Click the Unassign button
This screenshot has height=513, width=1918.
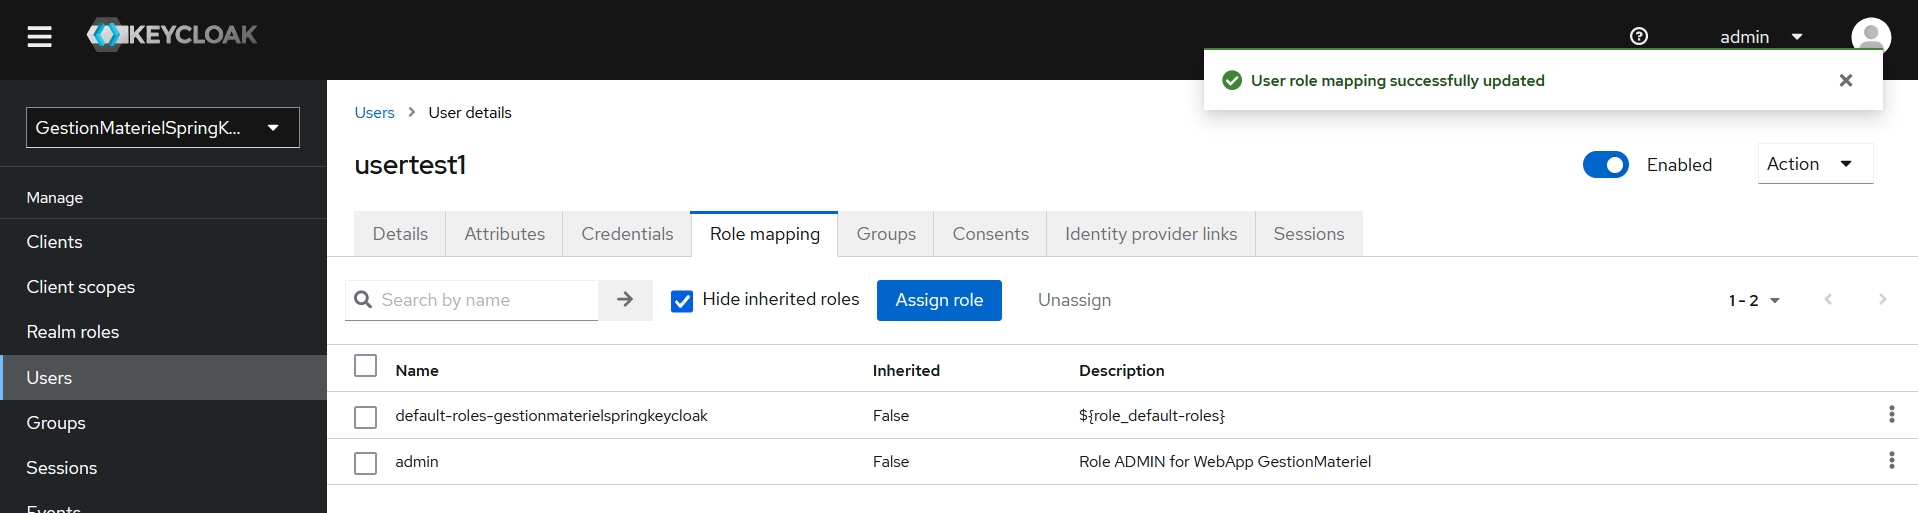(1074, 300)
